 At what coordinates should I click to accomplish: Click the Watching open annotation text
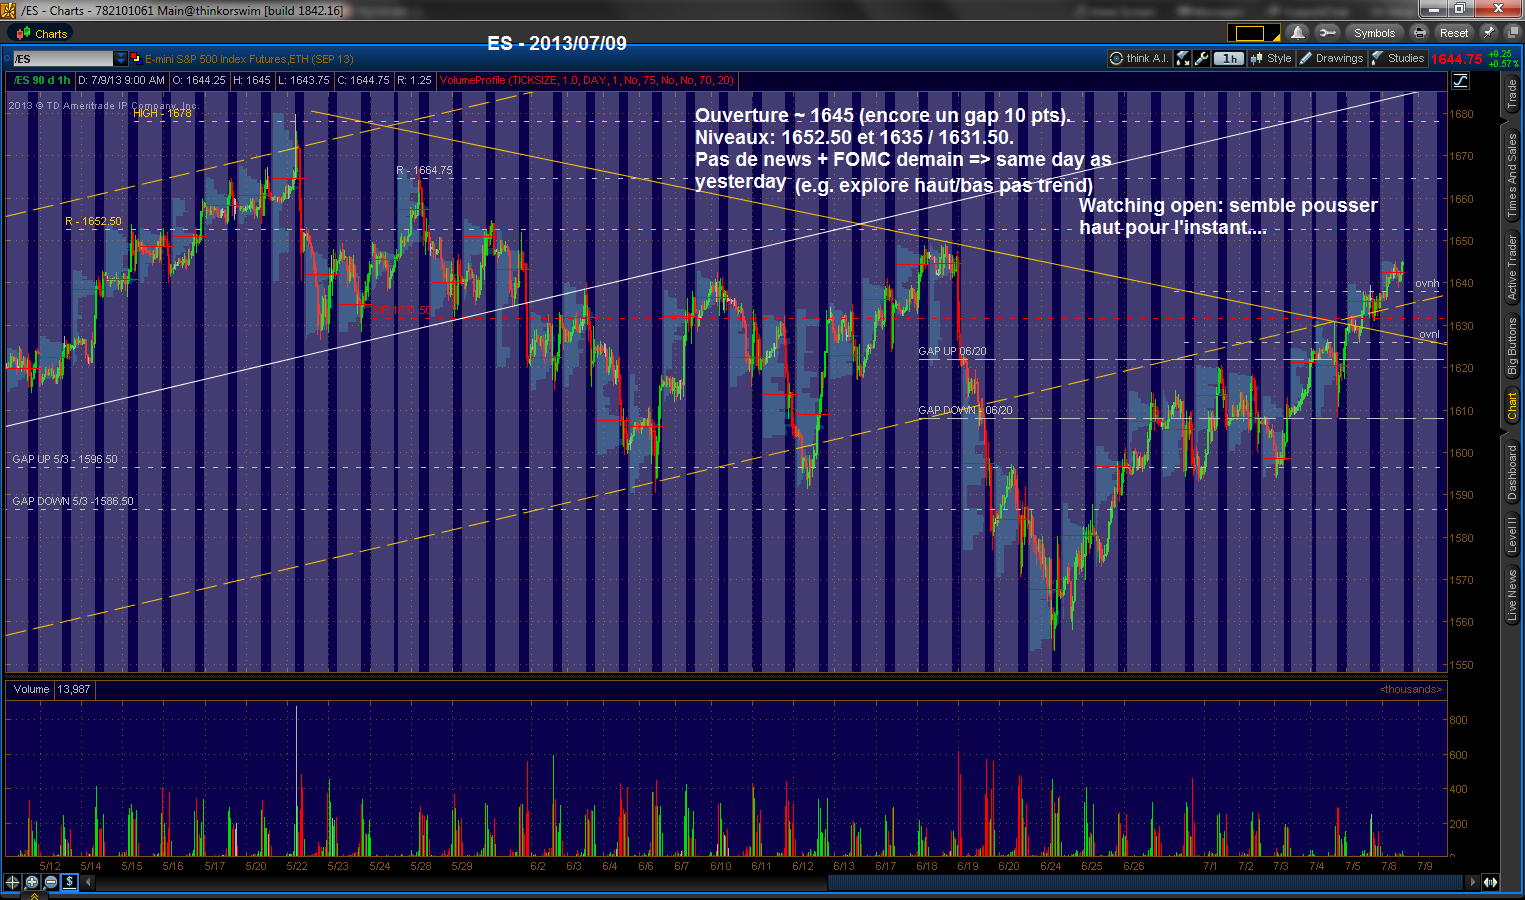pyautogui.click(x=1228, y=216)
